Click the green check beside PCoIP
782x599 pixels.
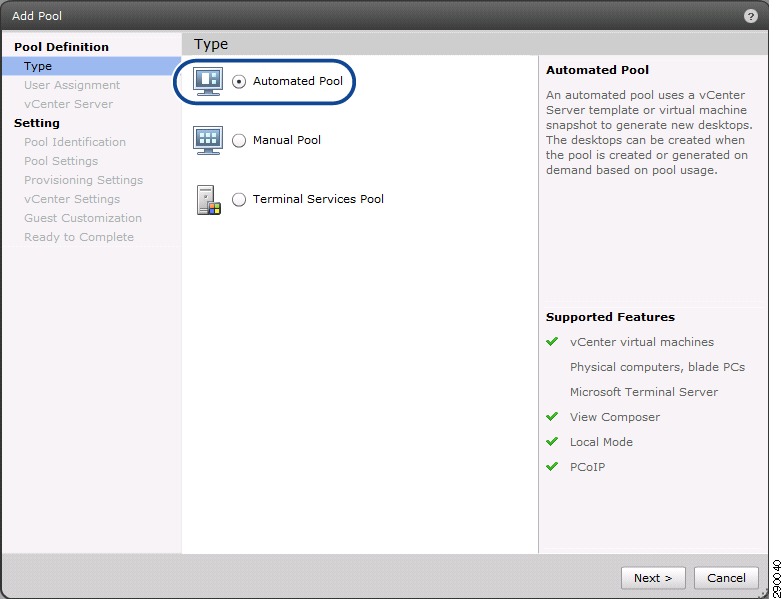coord(552,466)
